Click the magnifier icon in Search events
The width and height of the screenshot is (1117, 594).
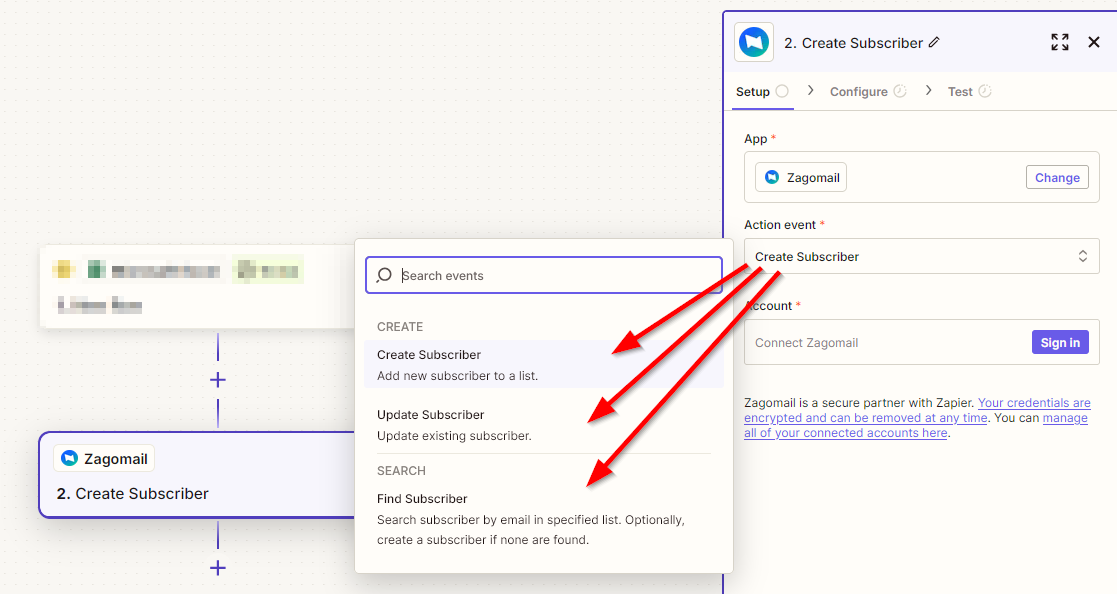[x=384, y=275]
